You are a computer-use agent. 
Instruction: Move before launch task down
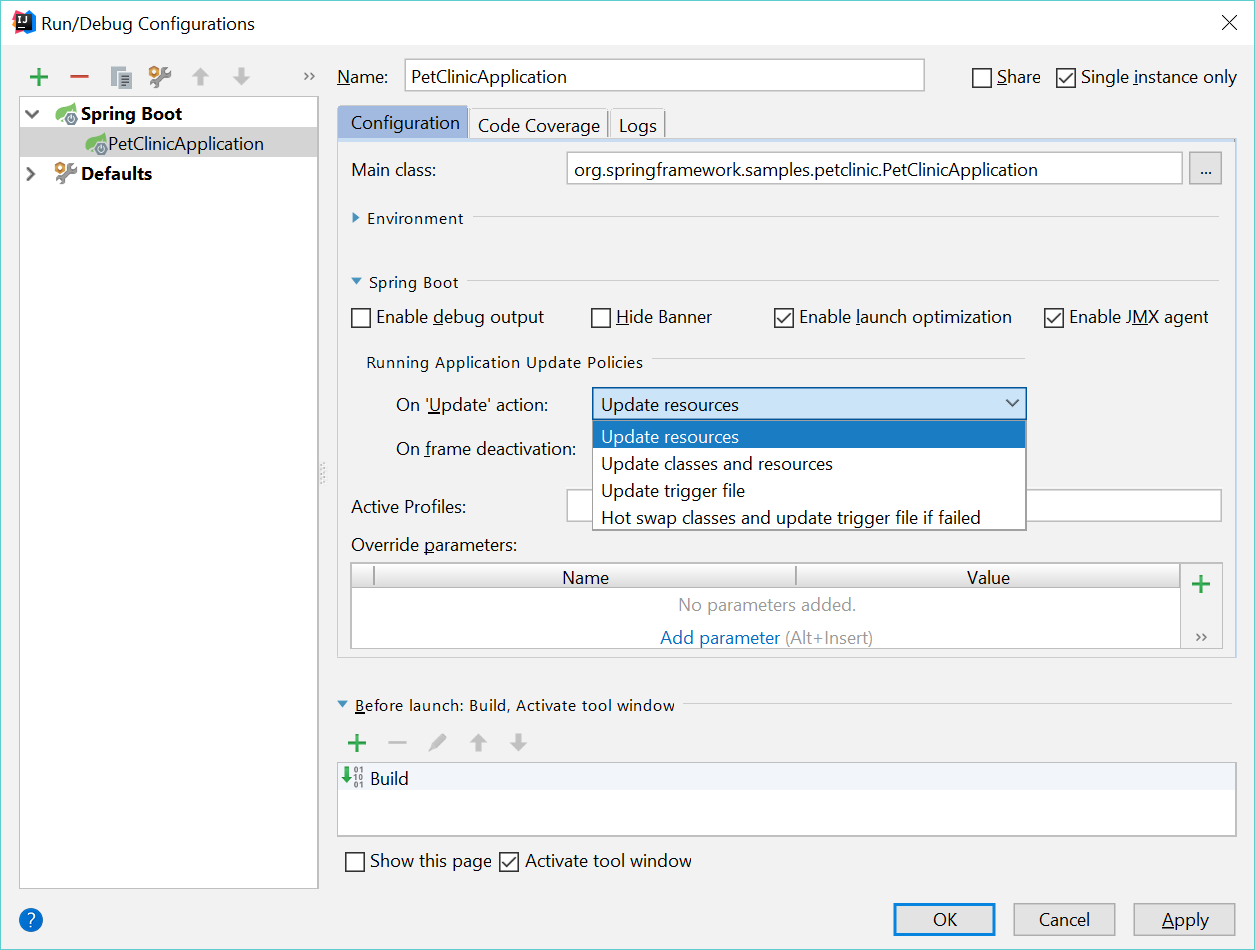pyautogui.click(x=518, y=743)
